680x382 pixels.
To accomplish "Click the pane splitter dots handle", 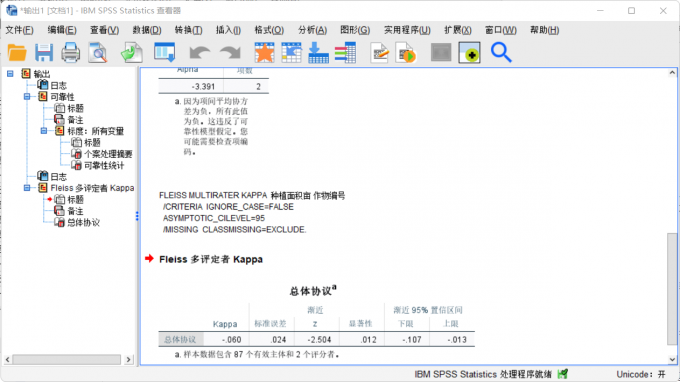I will coord(137,216).
